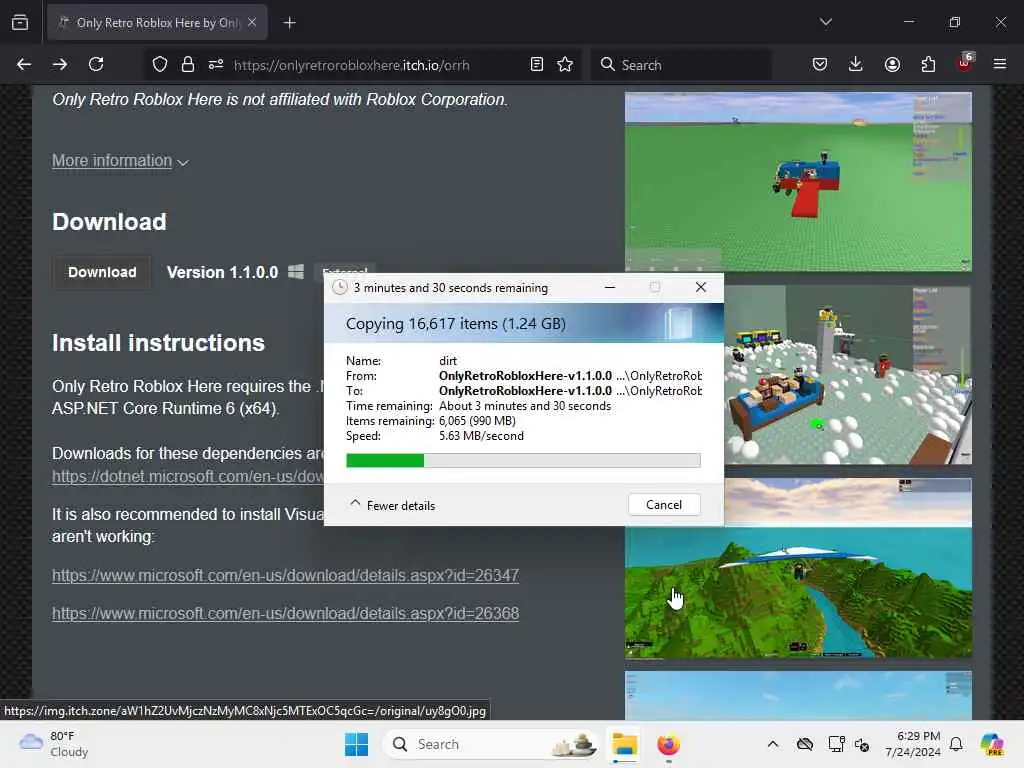
Task: Open the Microsoft download link id=26347
Action: tap(285, 575)
